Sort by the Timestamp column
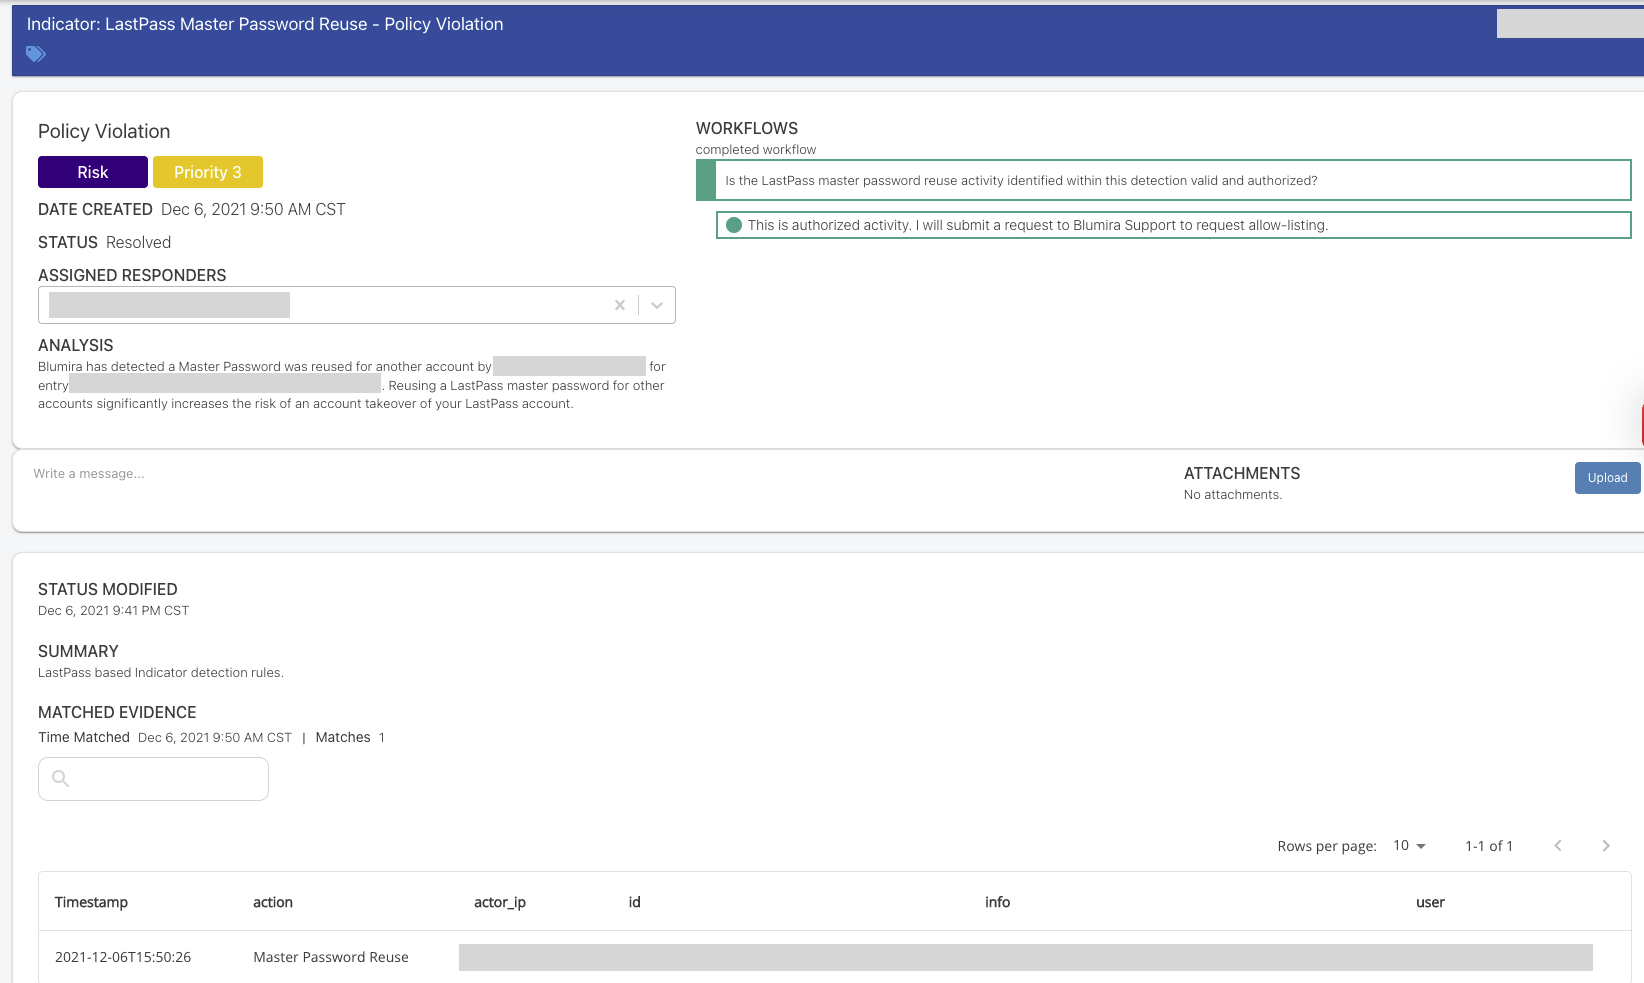Viewport: 1644px width, 983px height. coord(91,902)
